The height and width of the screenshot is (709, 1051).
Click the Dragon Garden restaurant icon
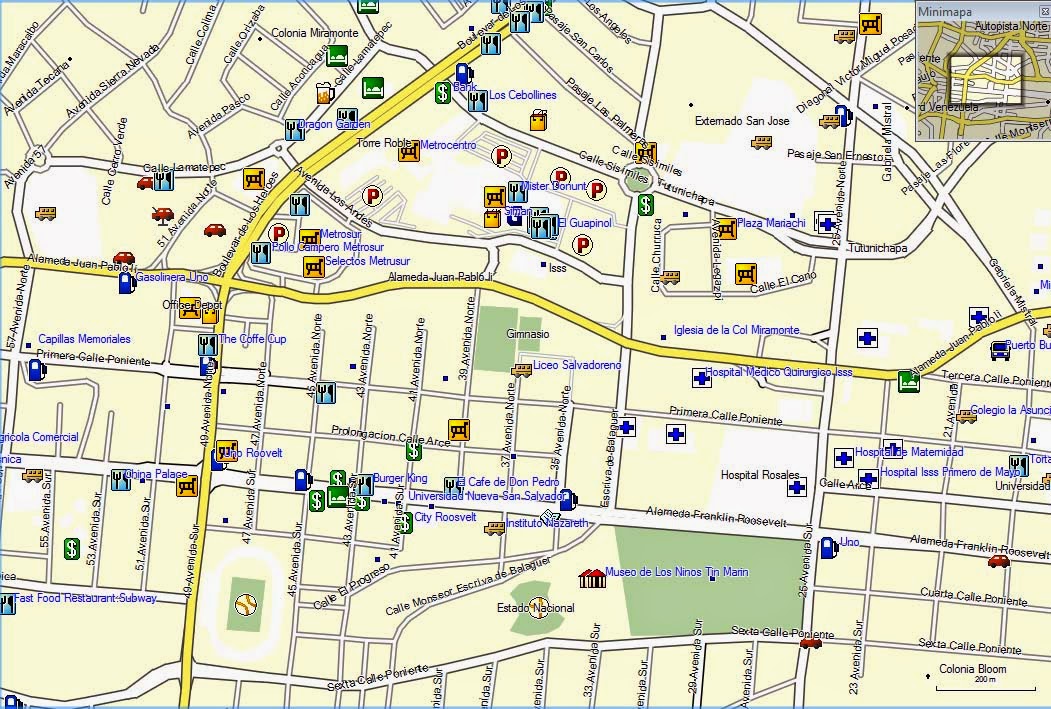295,130
